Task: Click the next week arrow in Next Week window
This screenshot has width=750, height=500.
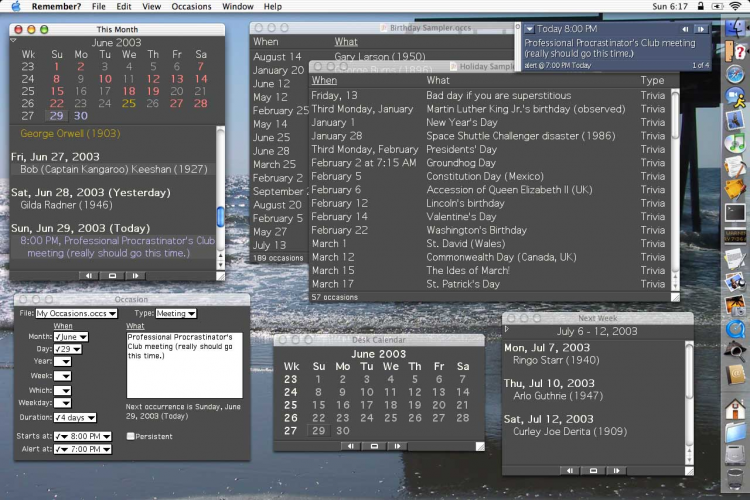Action: click(x=617, y=469)
